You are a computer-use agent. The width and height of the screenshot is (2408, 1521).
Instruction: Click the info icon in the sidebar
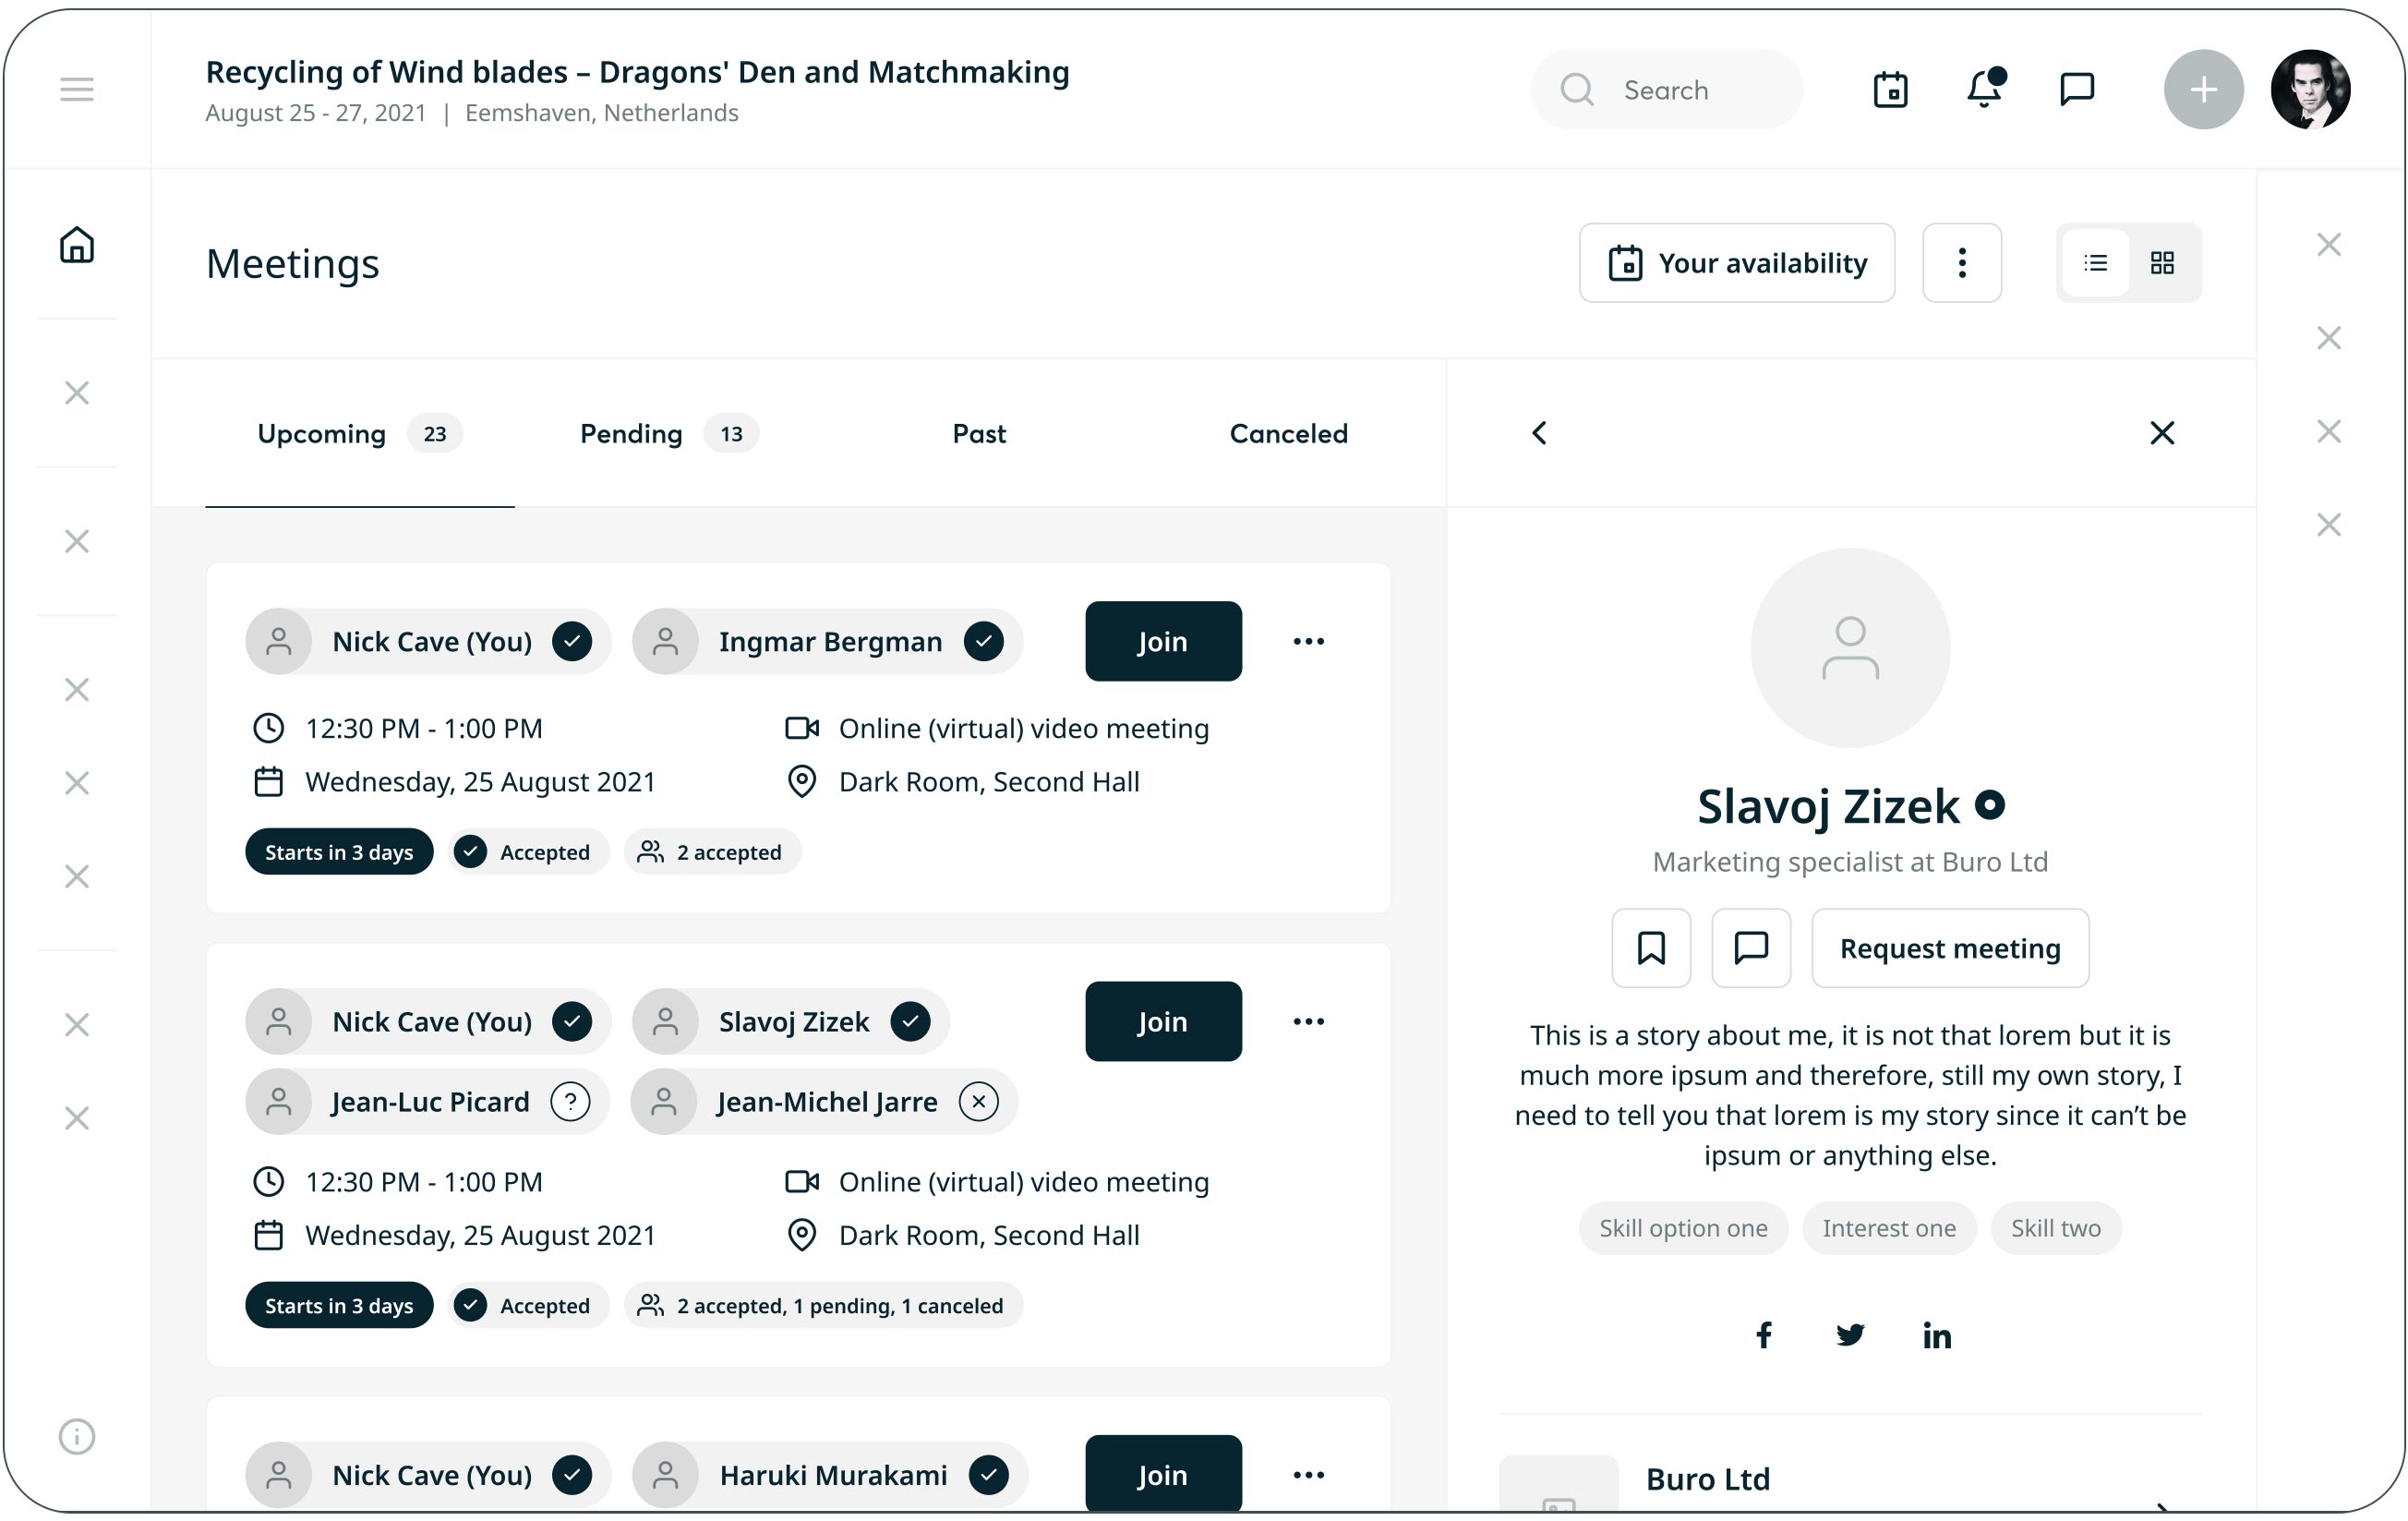[x=77, y=1436]
